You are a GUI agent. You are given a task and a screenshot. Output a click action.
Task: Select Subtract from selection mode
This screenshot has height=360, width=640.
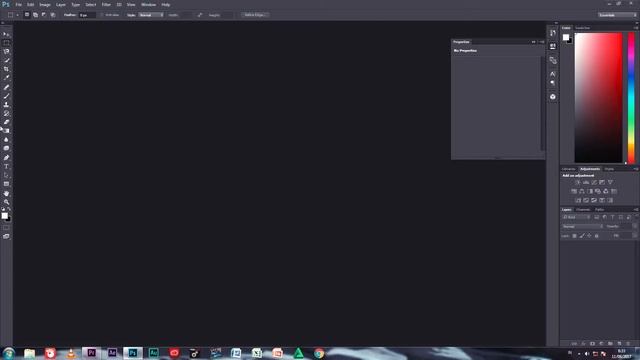click(44, 15)
